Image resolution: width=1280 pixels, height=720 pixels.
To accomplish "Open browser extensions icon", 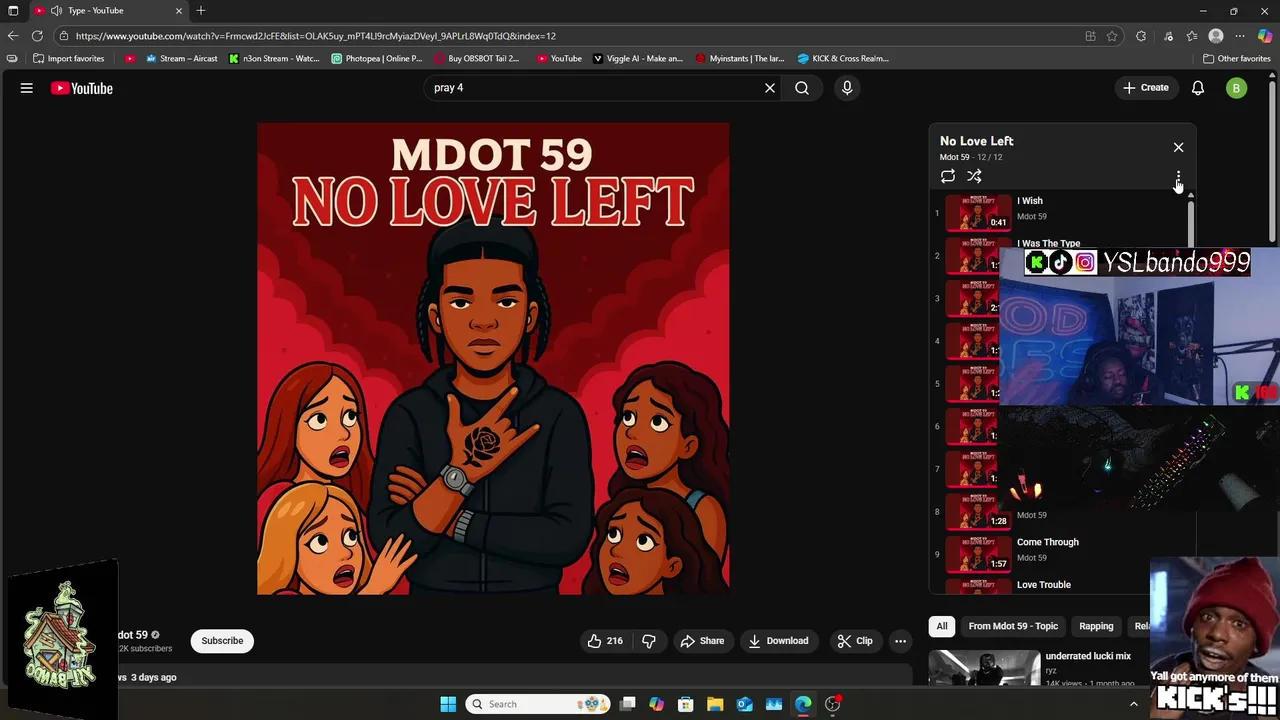I will pos(1141,36).
